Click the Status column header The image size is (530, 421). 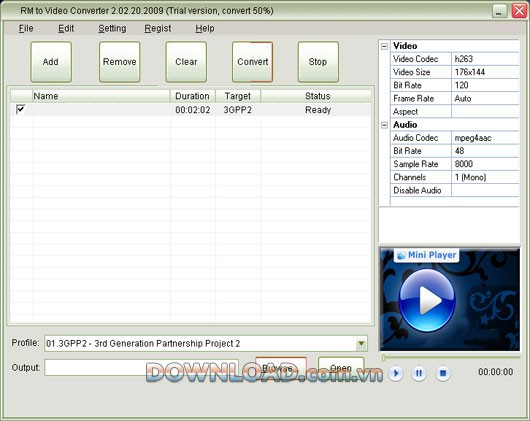(316, 96)
